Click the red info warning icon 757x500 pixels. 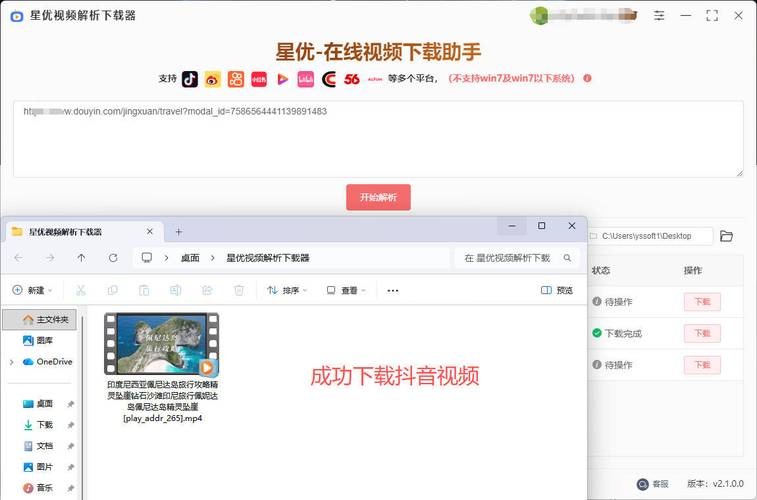pyautogui.click(x=587, y=78)
